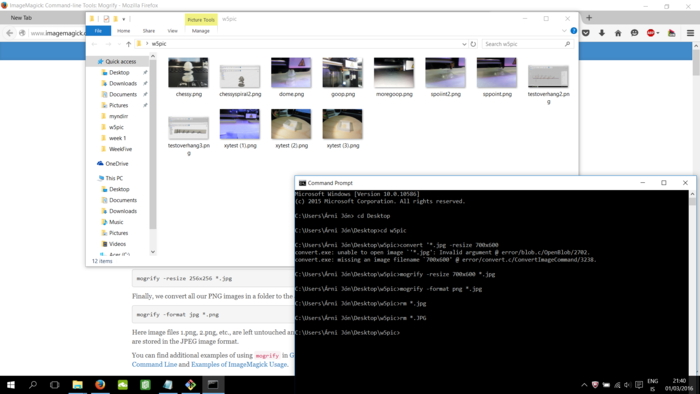The height and width of the screenshot is (394, 700).
Task: Click the search magnifier in Explorer search box
Action: tap(567, 44)
